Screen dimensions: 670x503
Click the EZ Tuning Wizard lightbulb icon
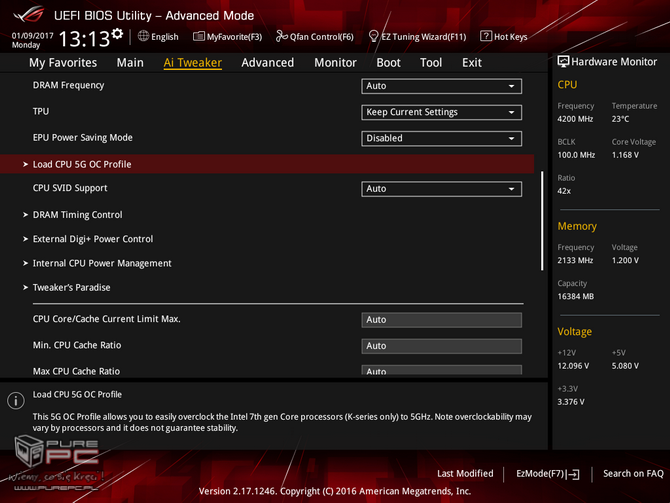tap(373, 36)
